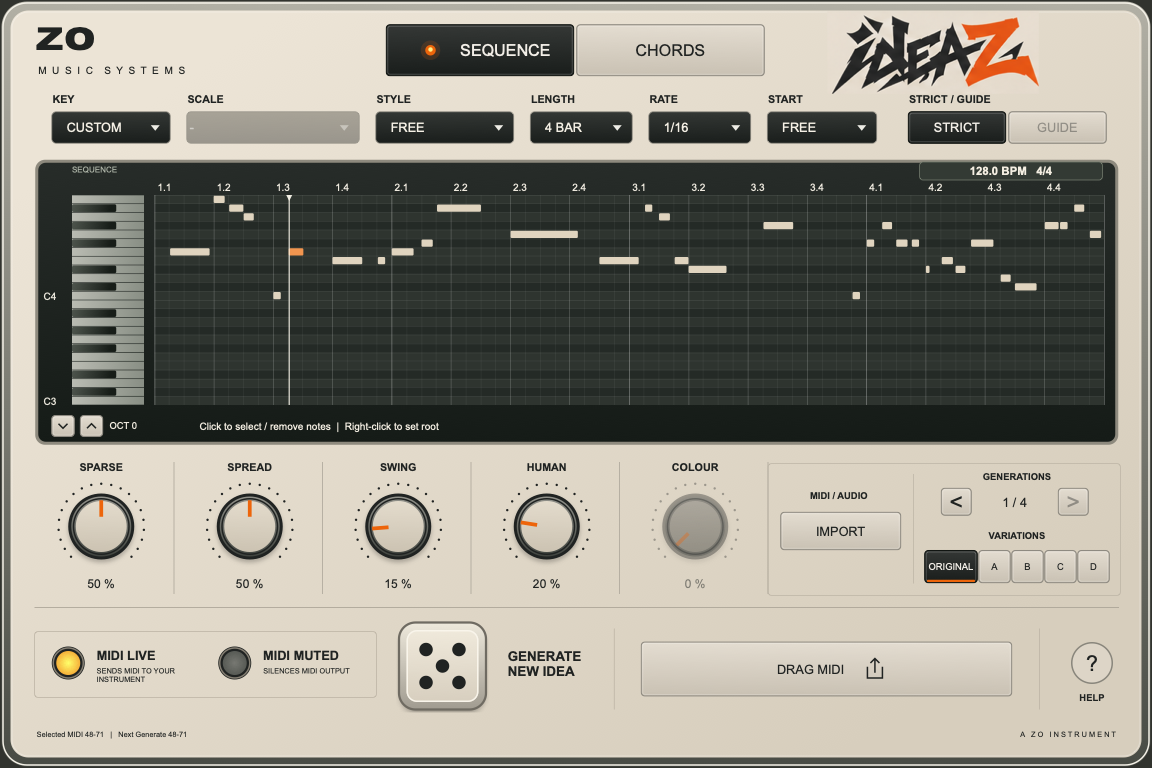Click the DRAG MIDI button
1152x768 pixels.
coord(826,669)
